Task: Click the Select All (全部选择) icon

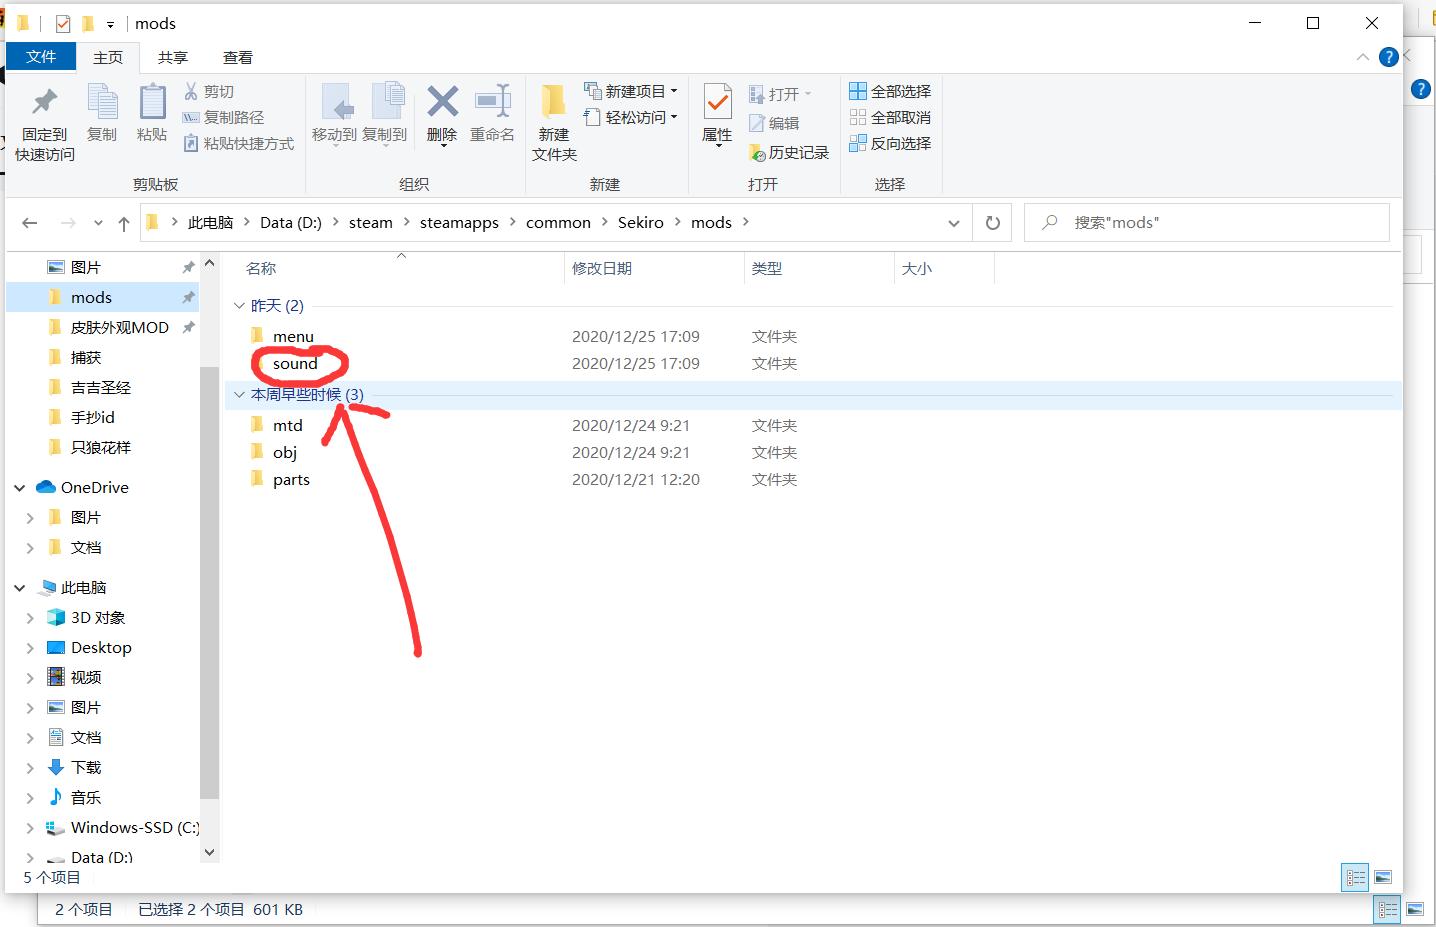Action: tap(858, 91)
